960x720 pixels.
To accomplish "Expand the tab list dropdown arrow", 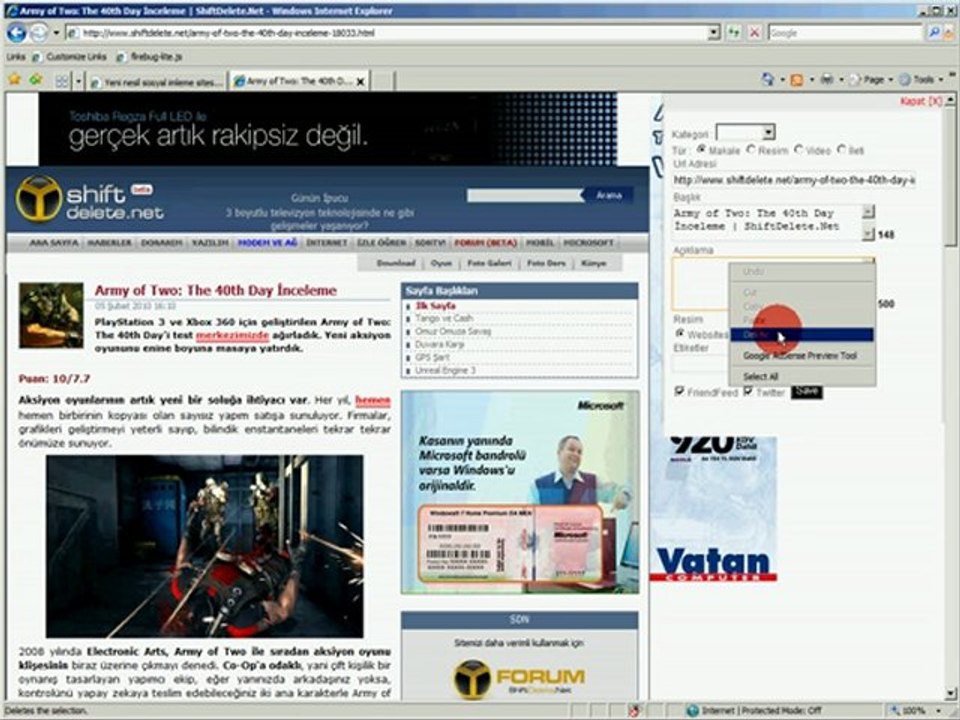I will pyautogui.click(x=78, y=81).
